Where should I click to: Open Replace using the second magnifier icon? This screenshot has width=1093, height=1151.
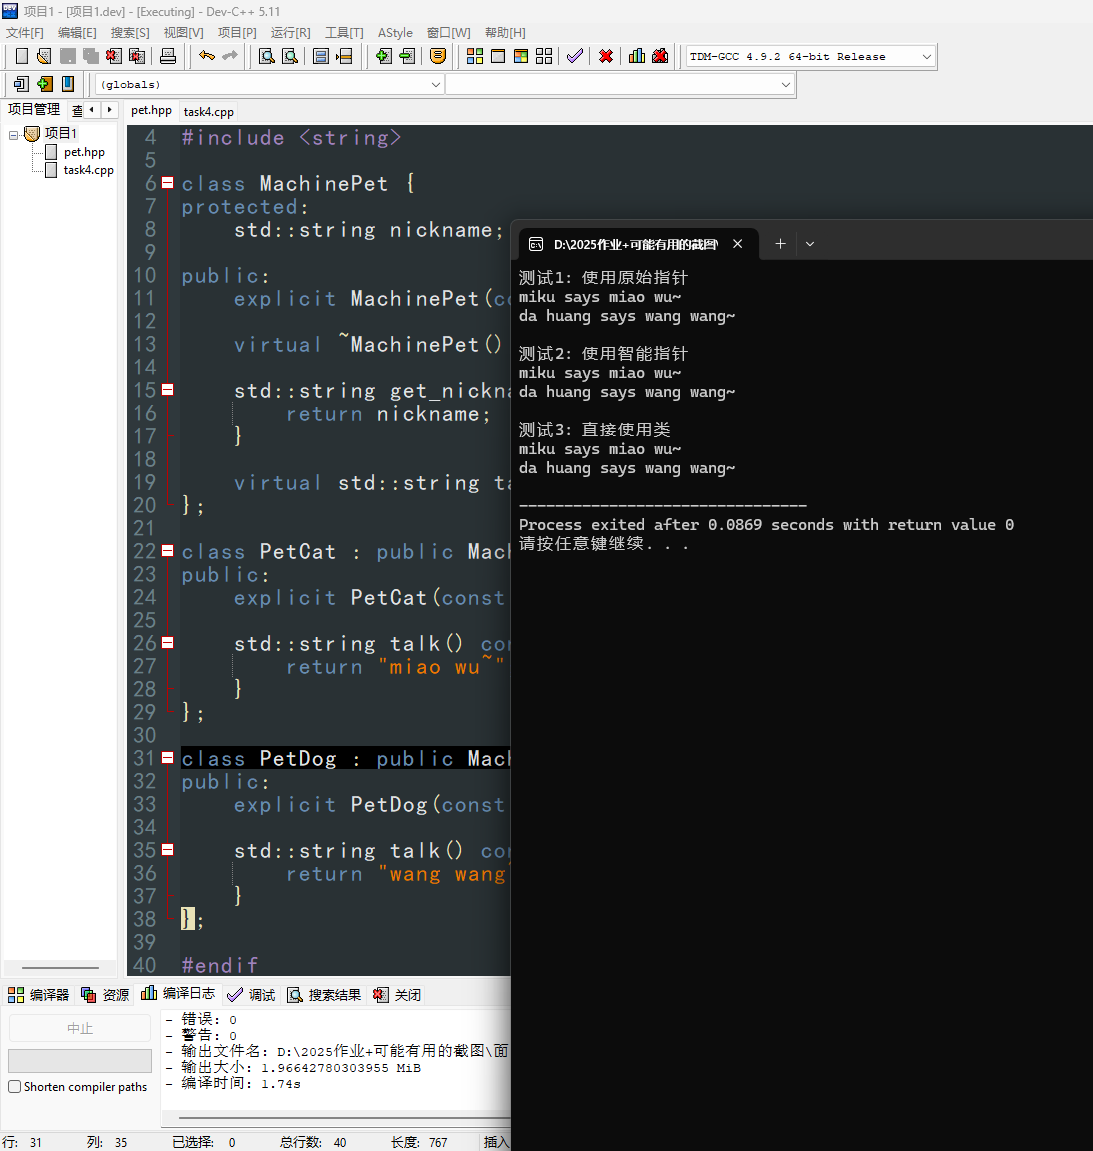coord(290,56)
